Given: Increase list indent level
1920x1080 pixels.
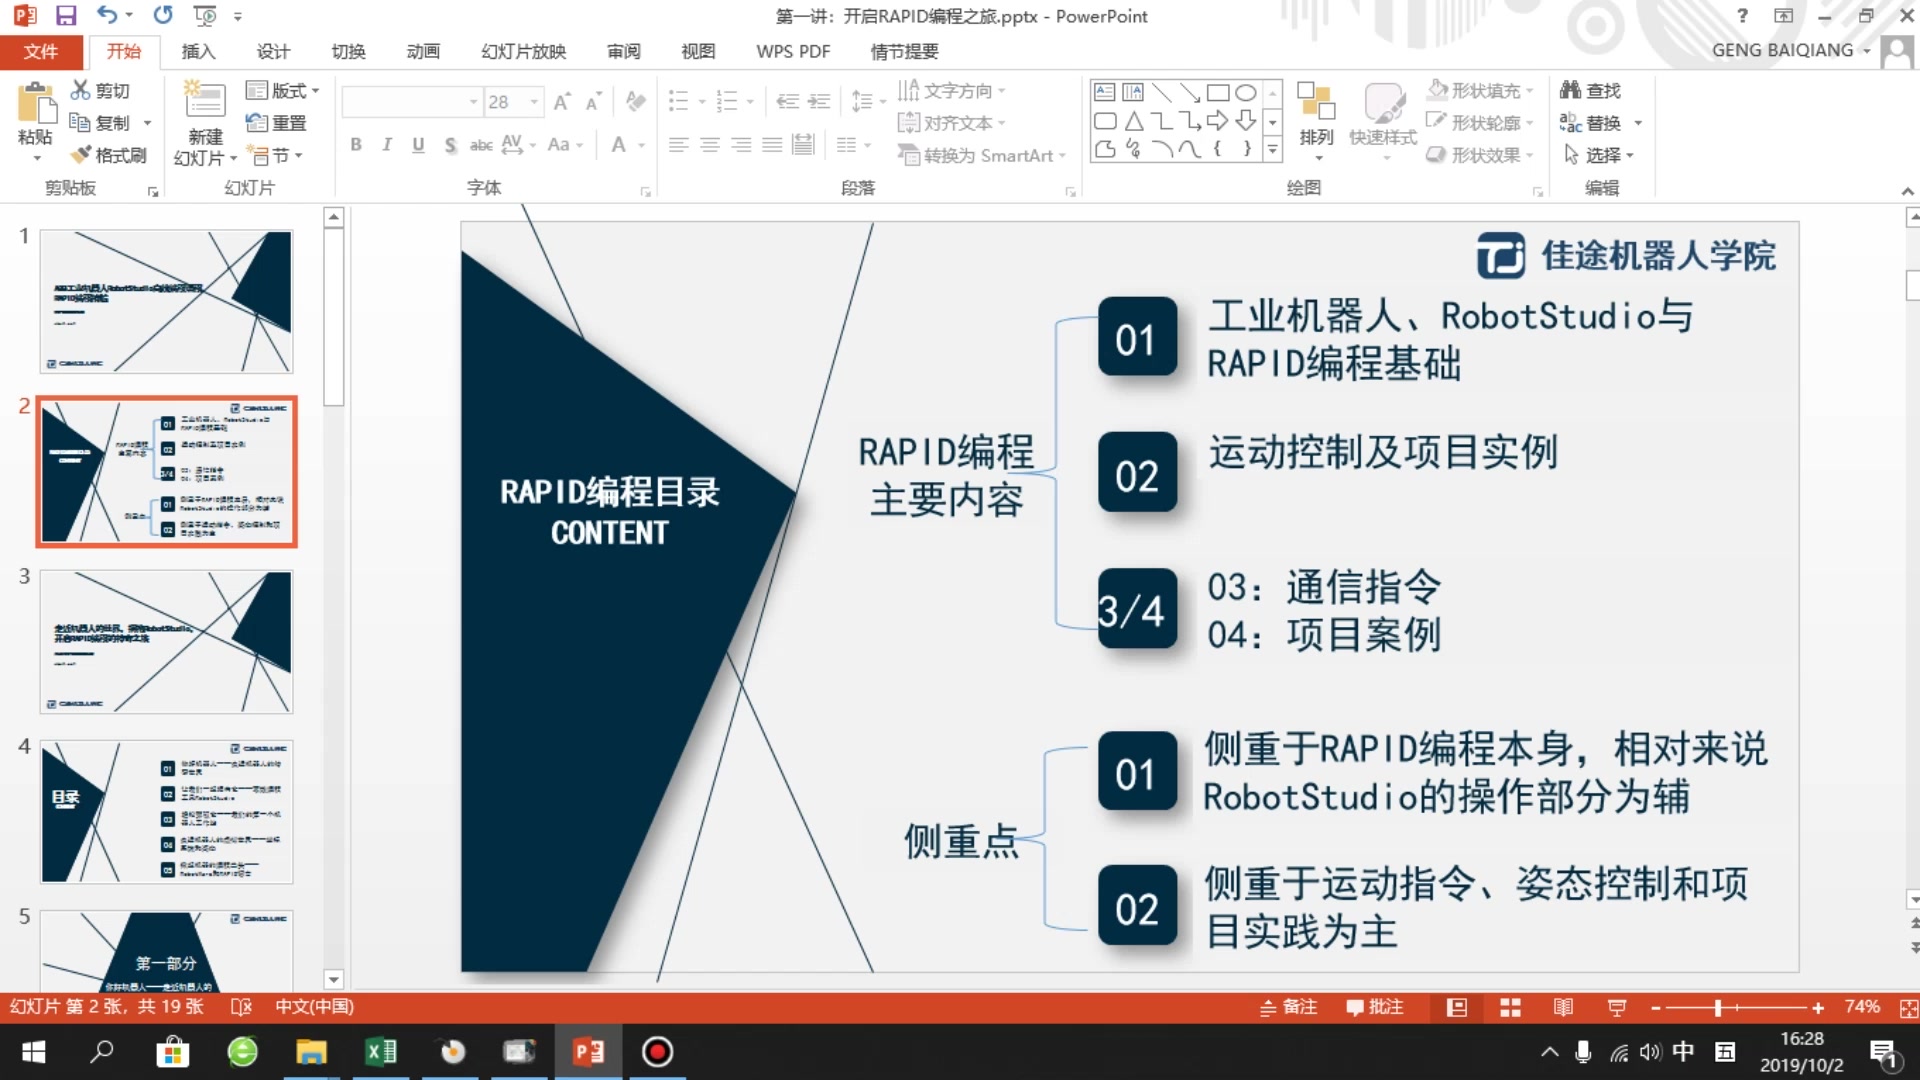Looking at the screenshot, I should pyautogui.click(x=819, y=101).
